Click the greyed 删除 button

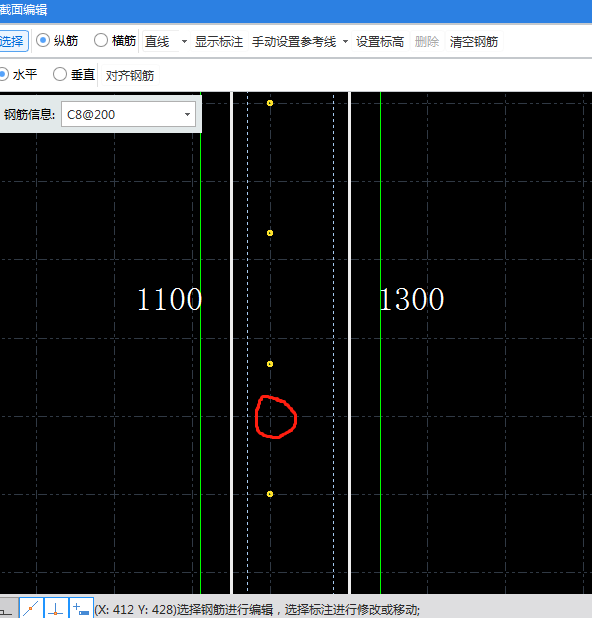(427, 41)
